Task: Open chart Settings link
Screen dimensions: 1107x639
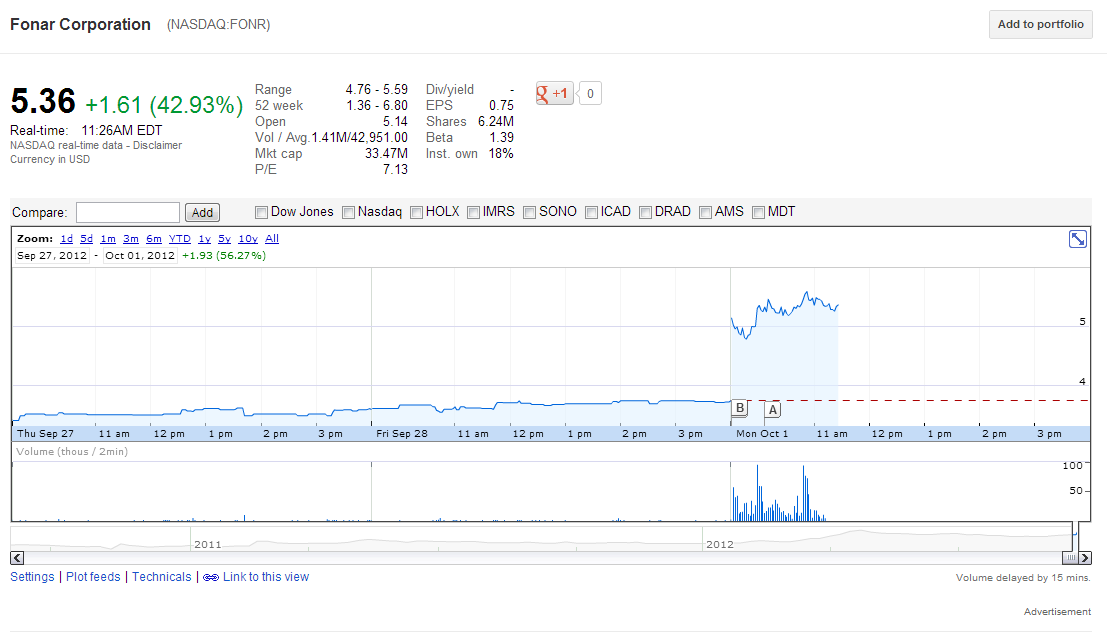Action: coord(32,577)
